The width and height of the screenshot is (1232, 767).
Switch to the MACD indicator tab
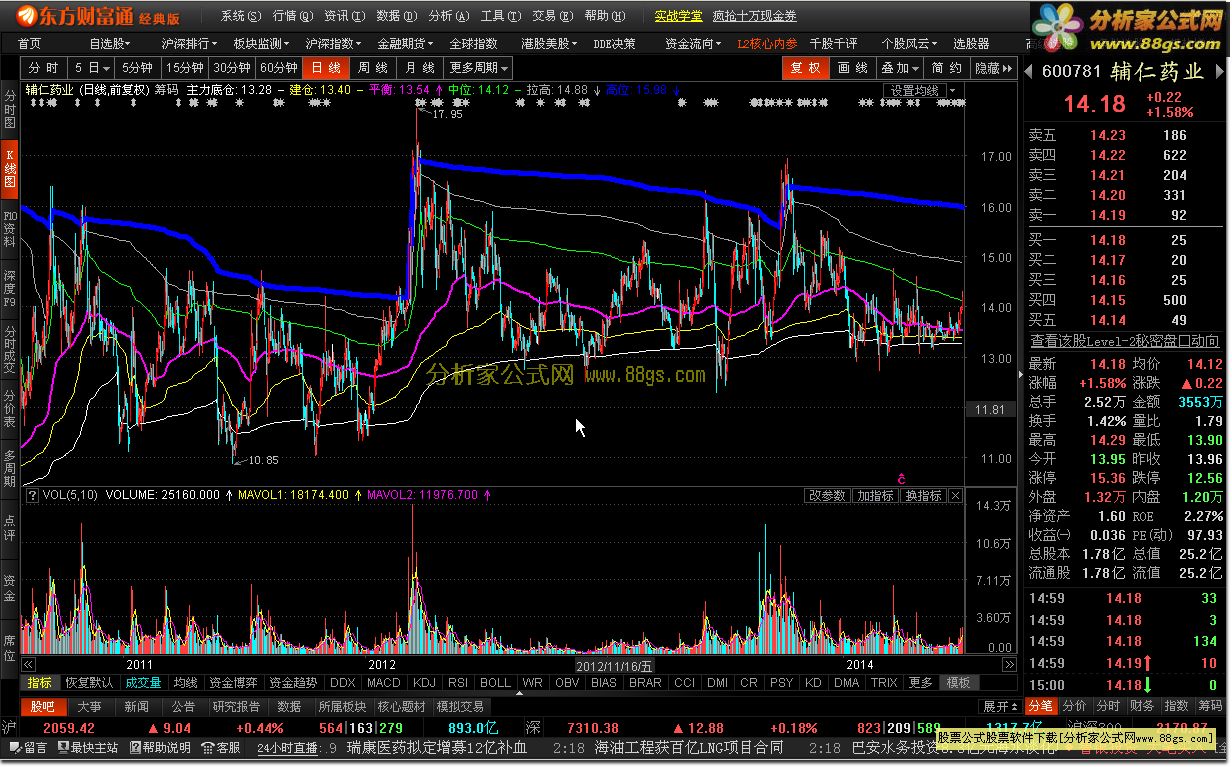click(383, 683)
